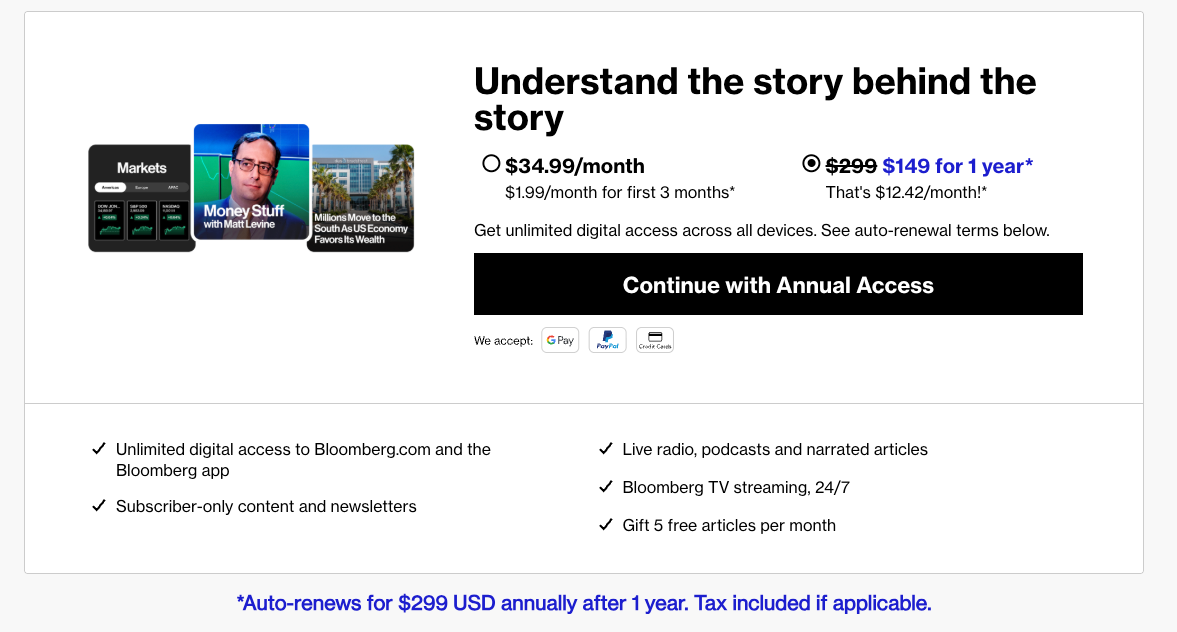Image resolution: width=1177 pixels, height=632 pixels.
Task: Click the auto-renews $299 USD disclaimer text
Action: coord(584,603)
